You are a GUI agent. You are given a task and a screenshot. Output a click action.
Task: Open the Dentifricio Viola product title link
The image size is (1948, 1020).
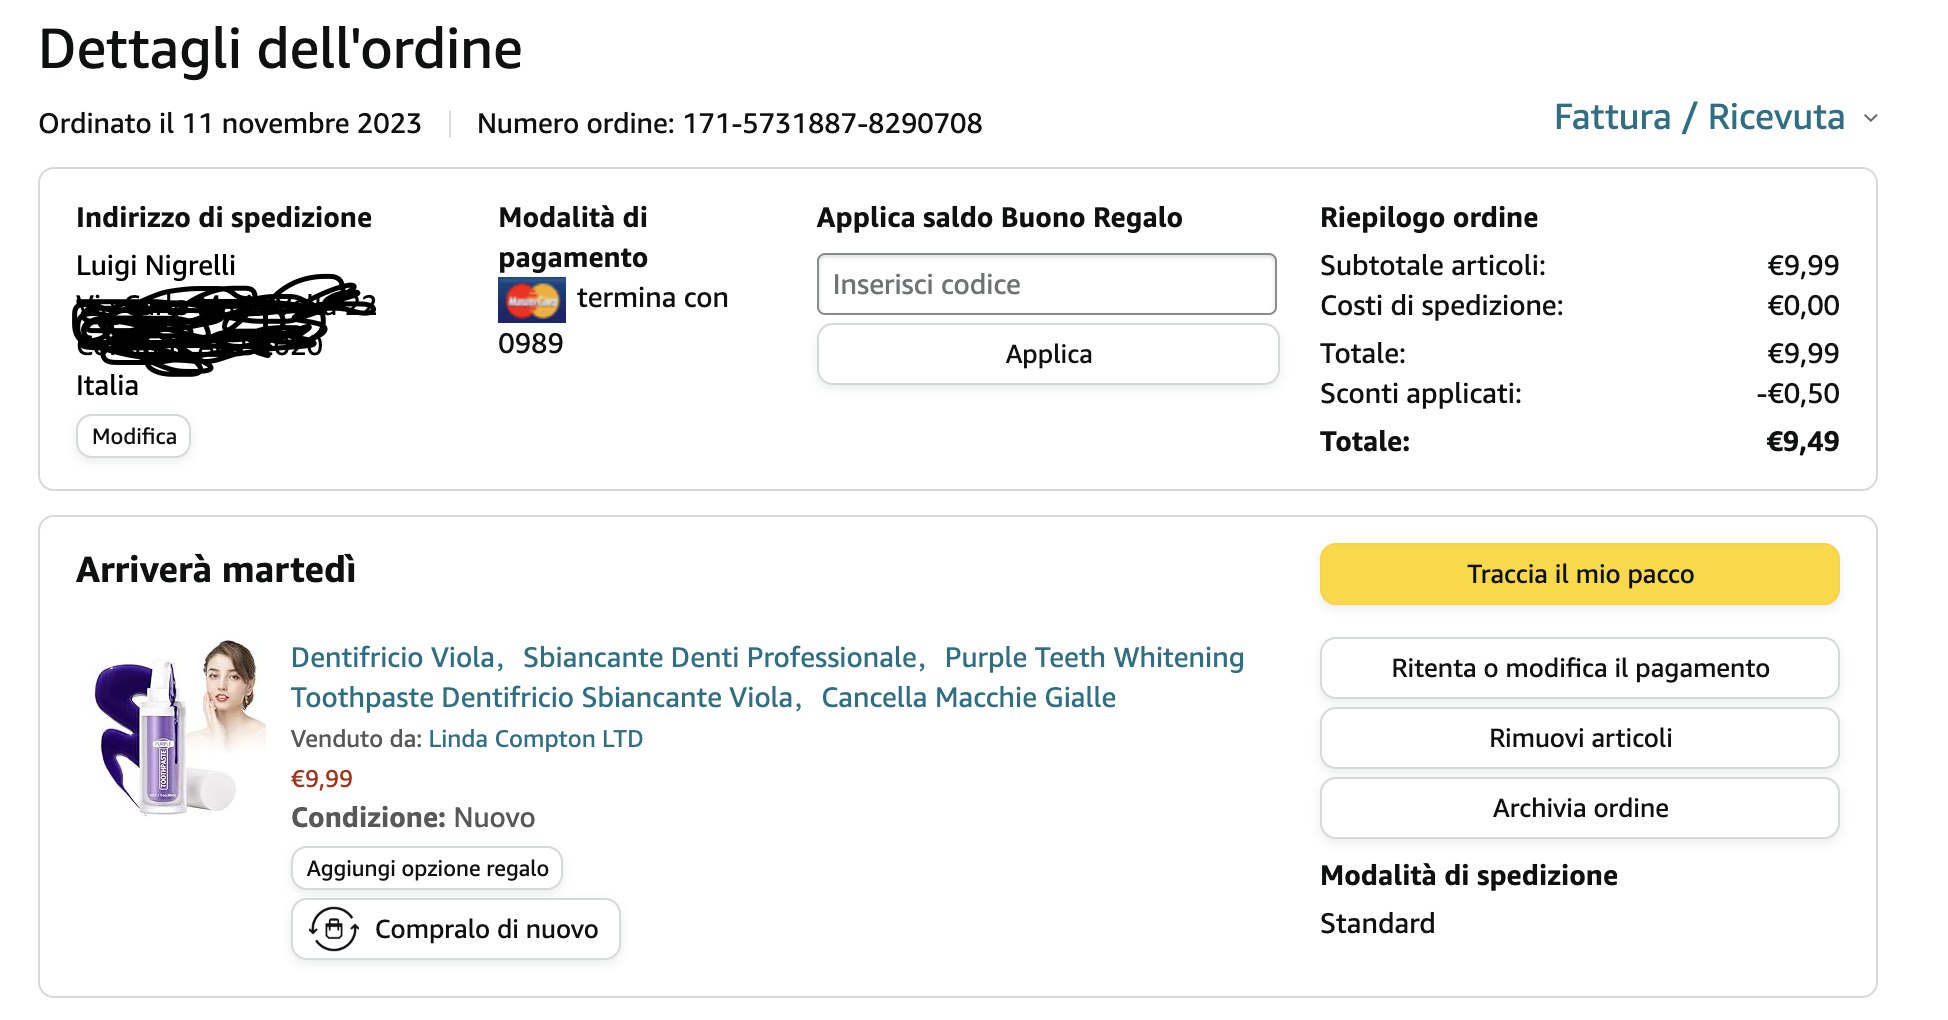point(766,677)
